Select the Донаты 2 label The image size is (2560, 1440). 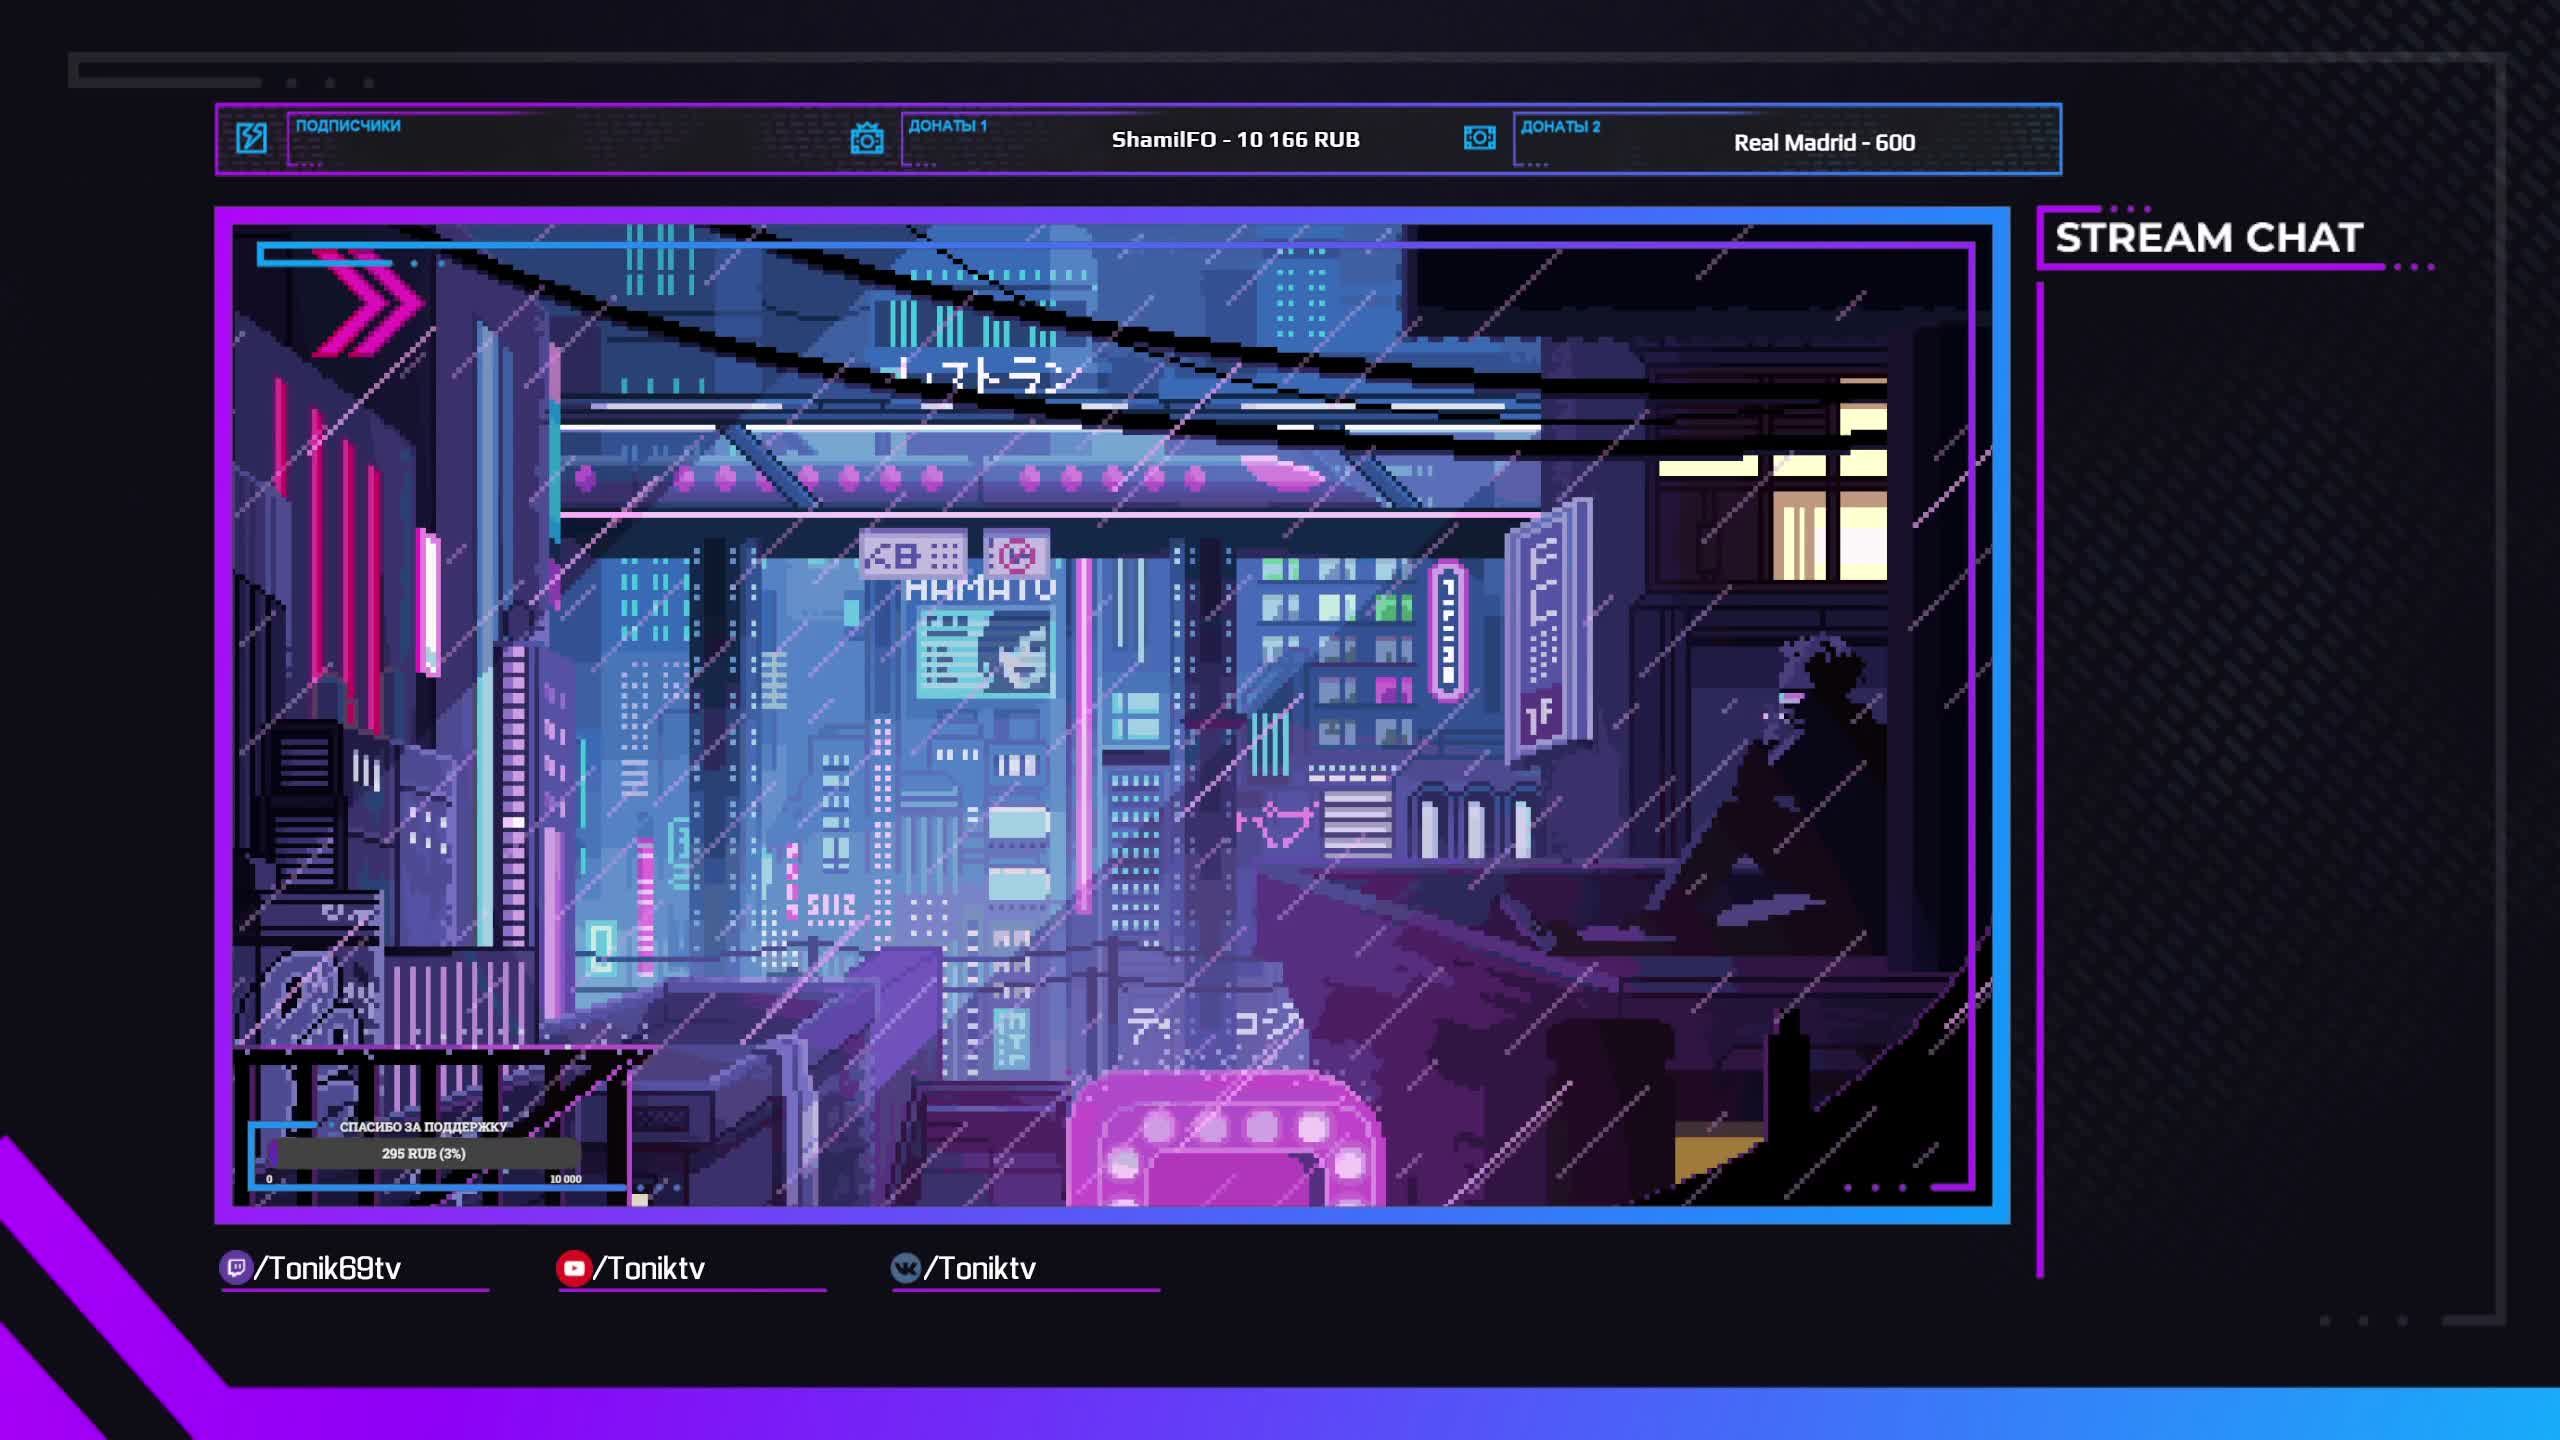click(x=1561, y=127)
